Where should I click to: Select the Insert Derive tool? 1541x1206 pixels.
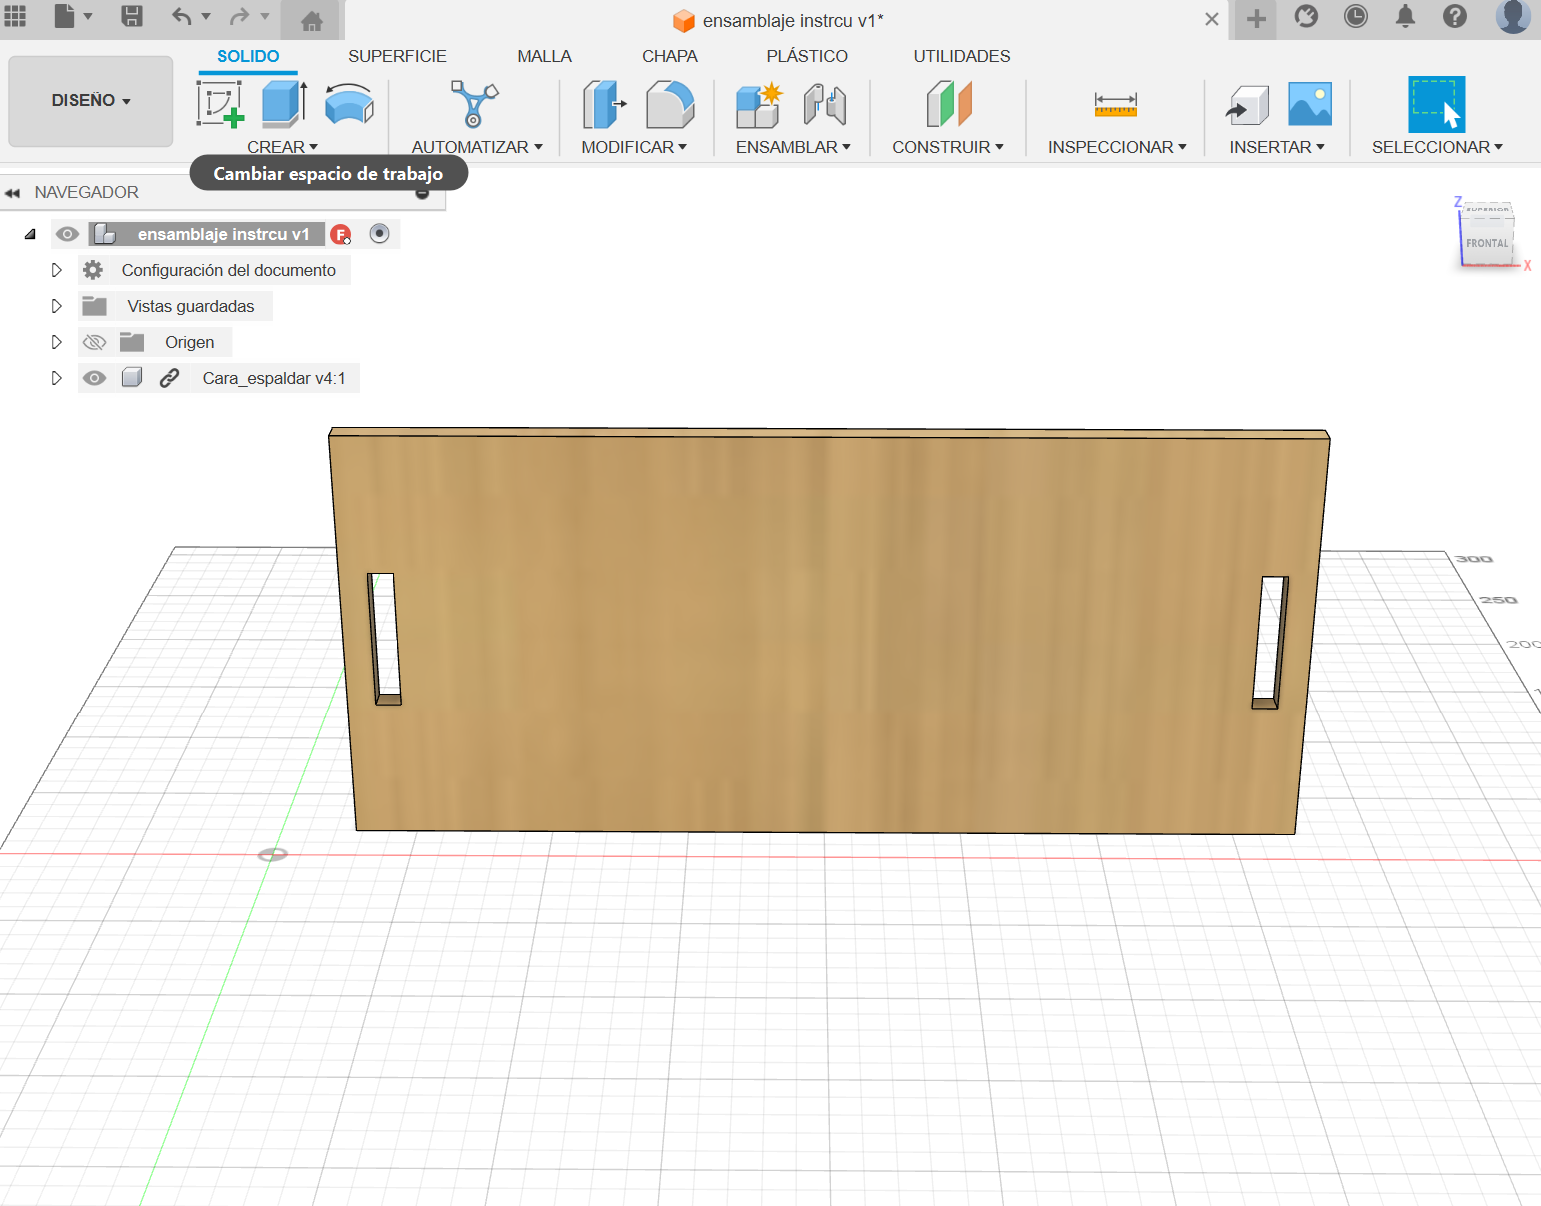click(1247, 105)
